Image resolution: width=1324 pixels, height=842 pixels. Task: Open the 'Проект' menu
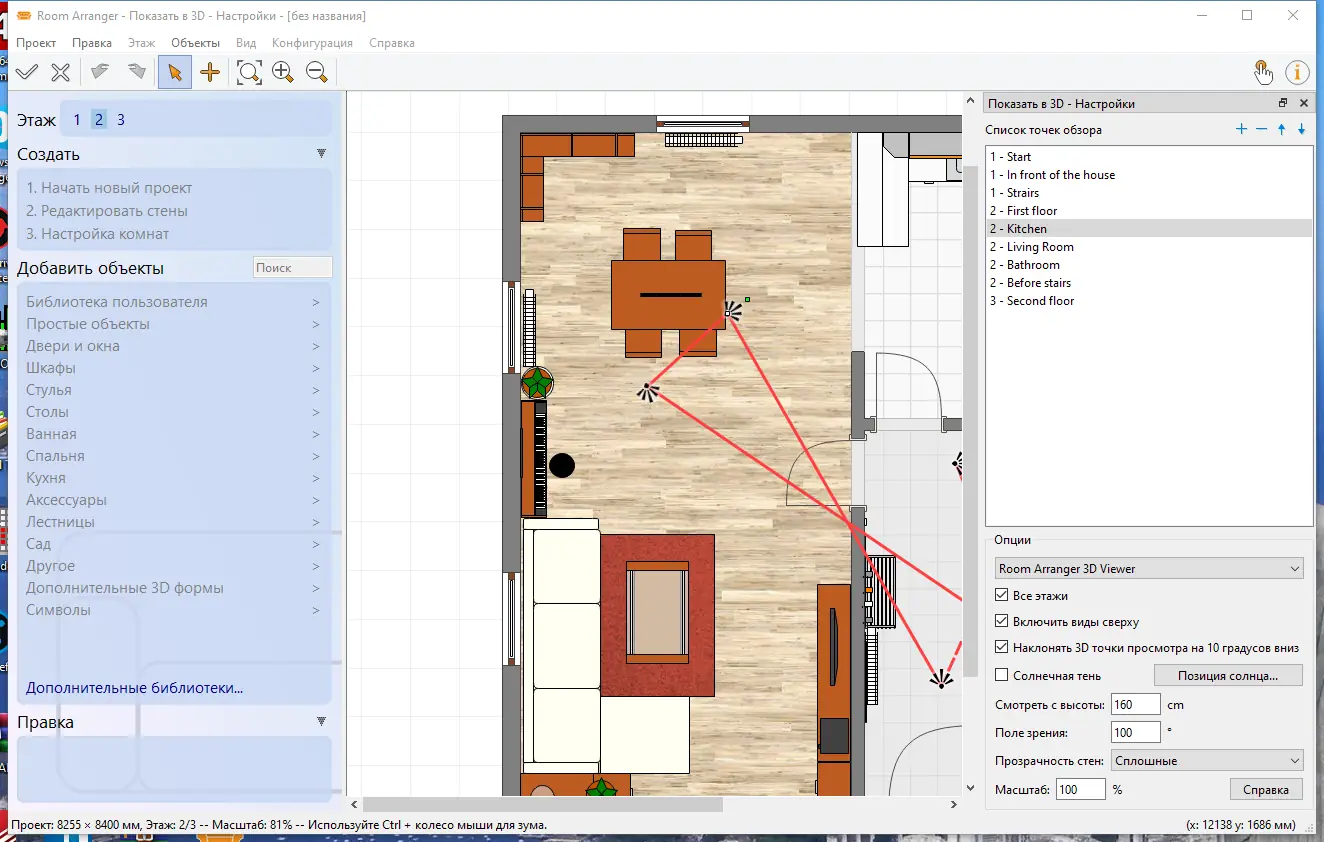[36, 43]
